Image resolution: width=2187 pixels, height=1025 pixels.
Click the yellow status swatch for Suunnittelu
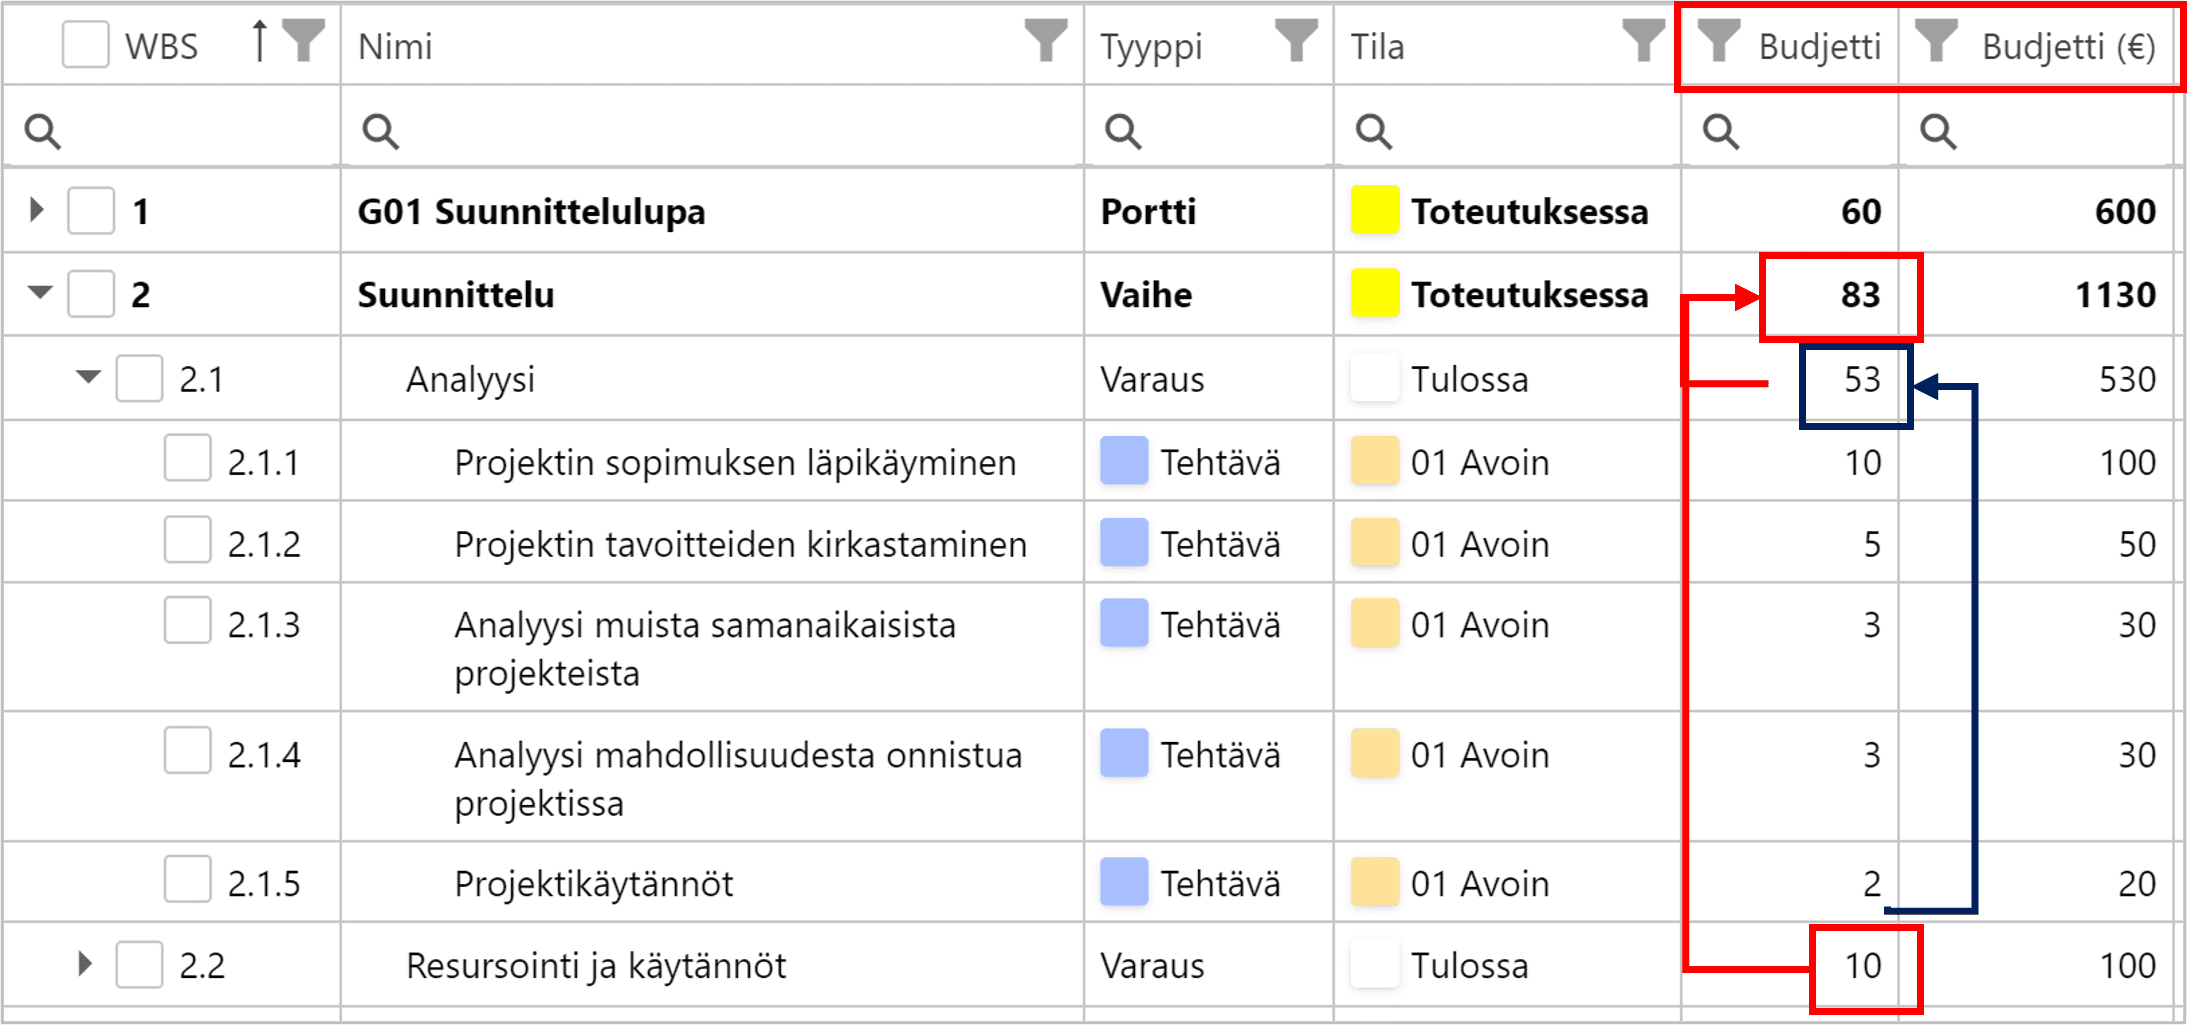tap(1374, 294)
